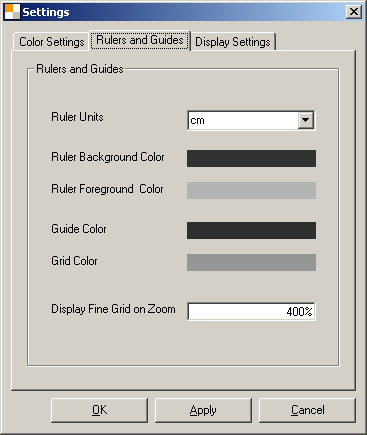Open the Display Settings tab
The height and width of the screenshot is (435, 367).
[x=233, y=42]
